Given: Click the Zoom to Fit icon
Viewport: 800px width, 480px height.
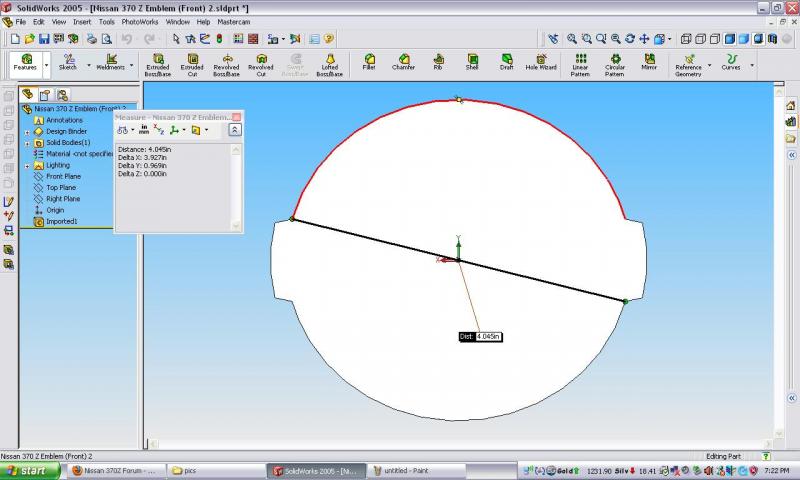Looking at the screenshot, I should coord(571,39).
